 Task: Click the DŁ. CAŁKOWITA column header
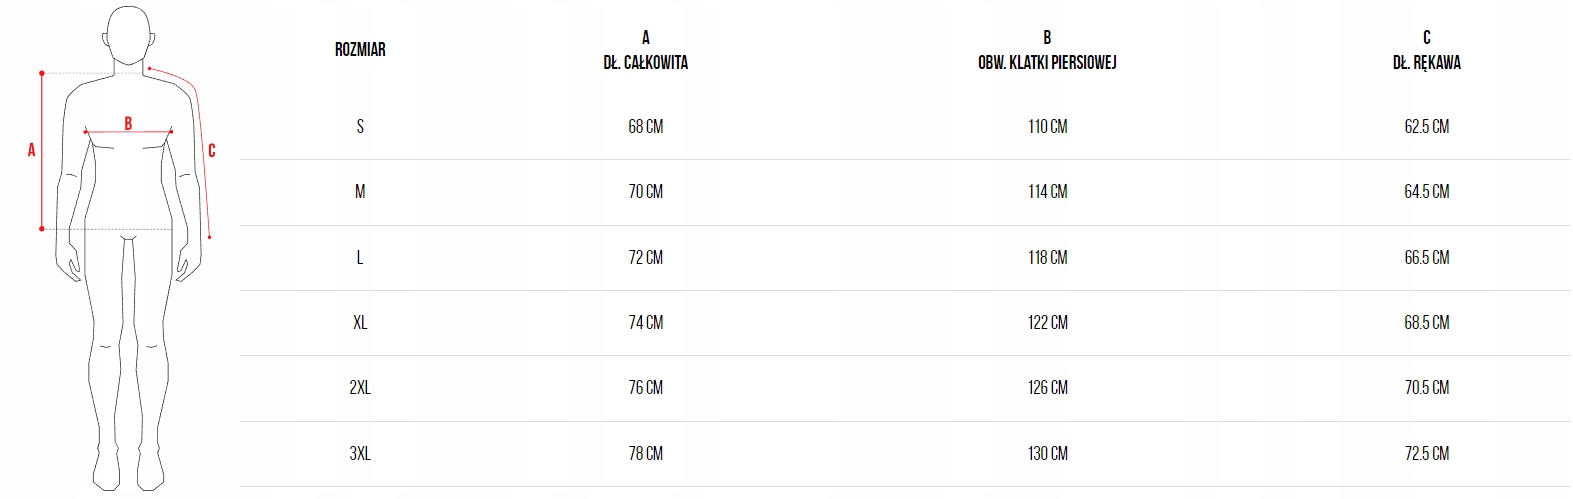tap(645, 62)
